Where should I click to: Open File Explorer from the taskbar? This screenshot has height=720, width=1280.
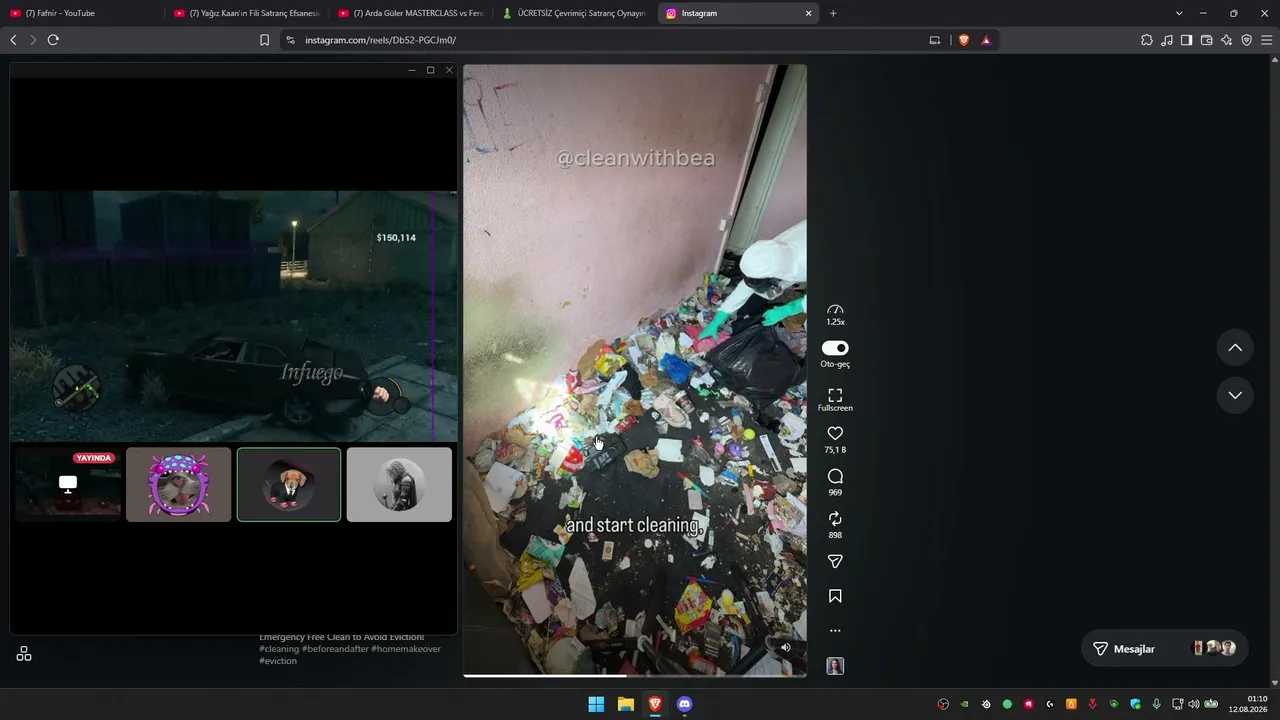point(626,704)
